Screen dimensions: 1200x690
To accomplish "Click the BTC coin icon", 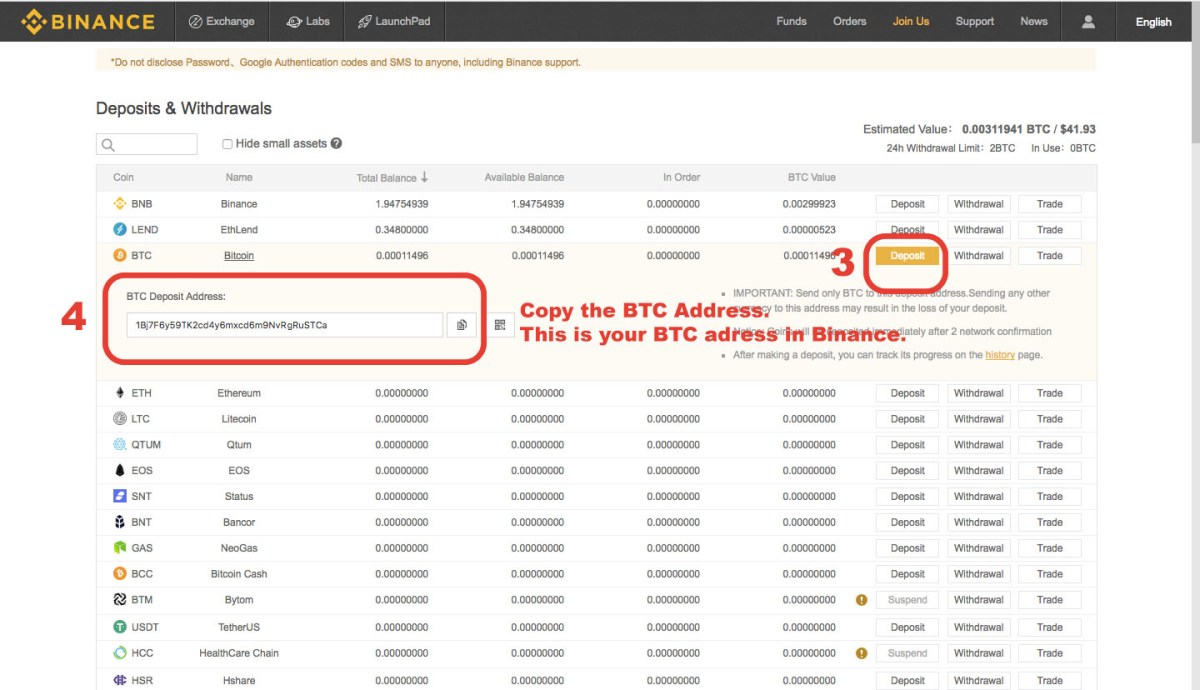I will click(x=120, y=255).
